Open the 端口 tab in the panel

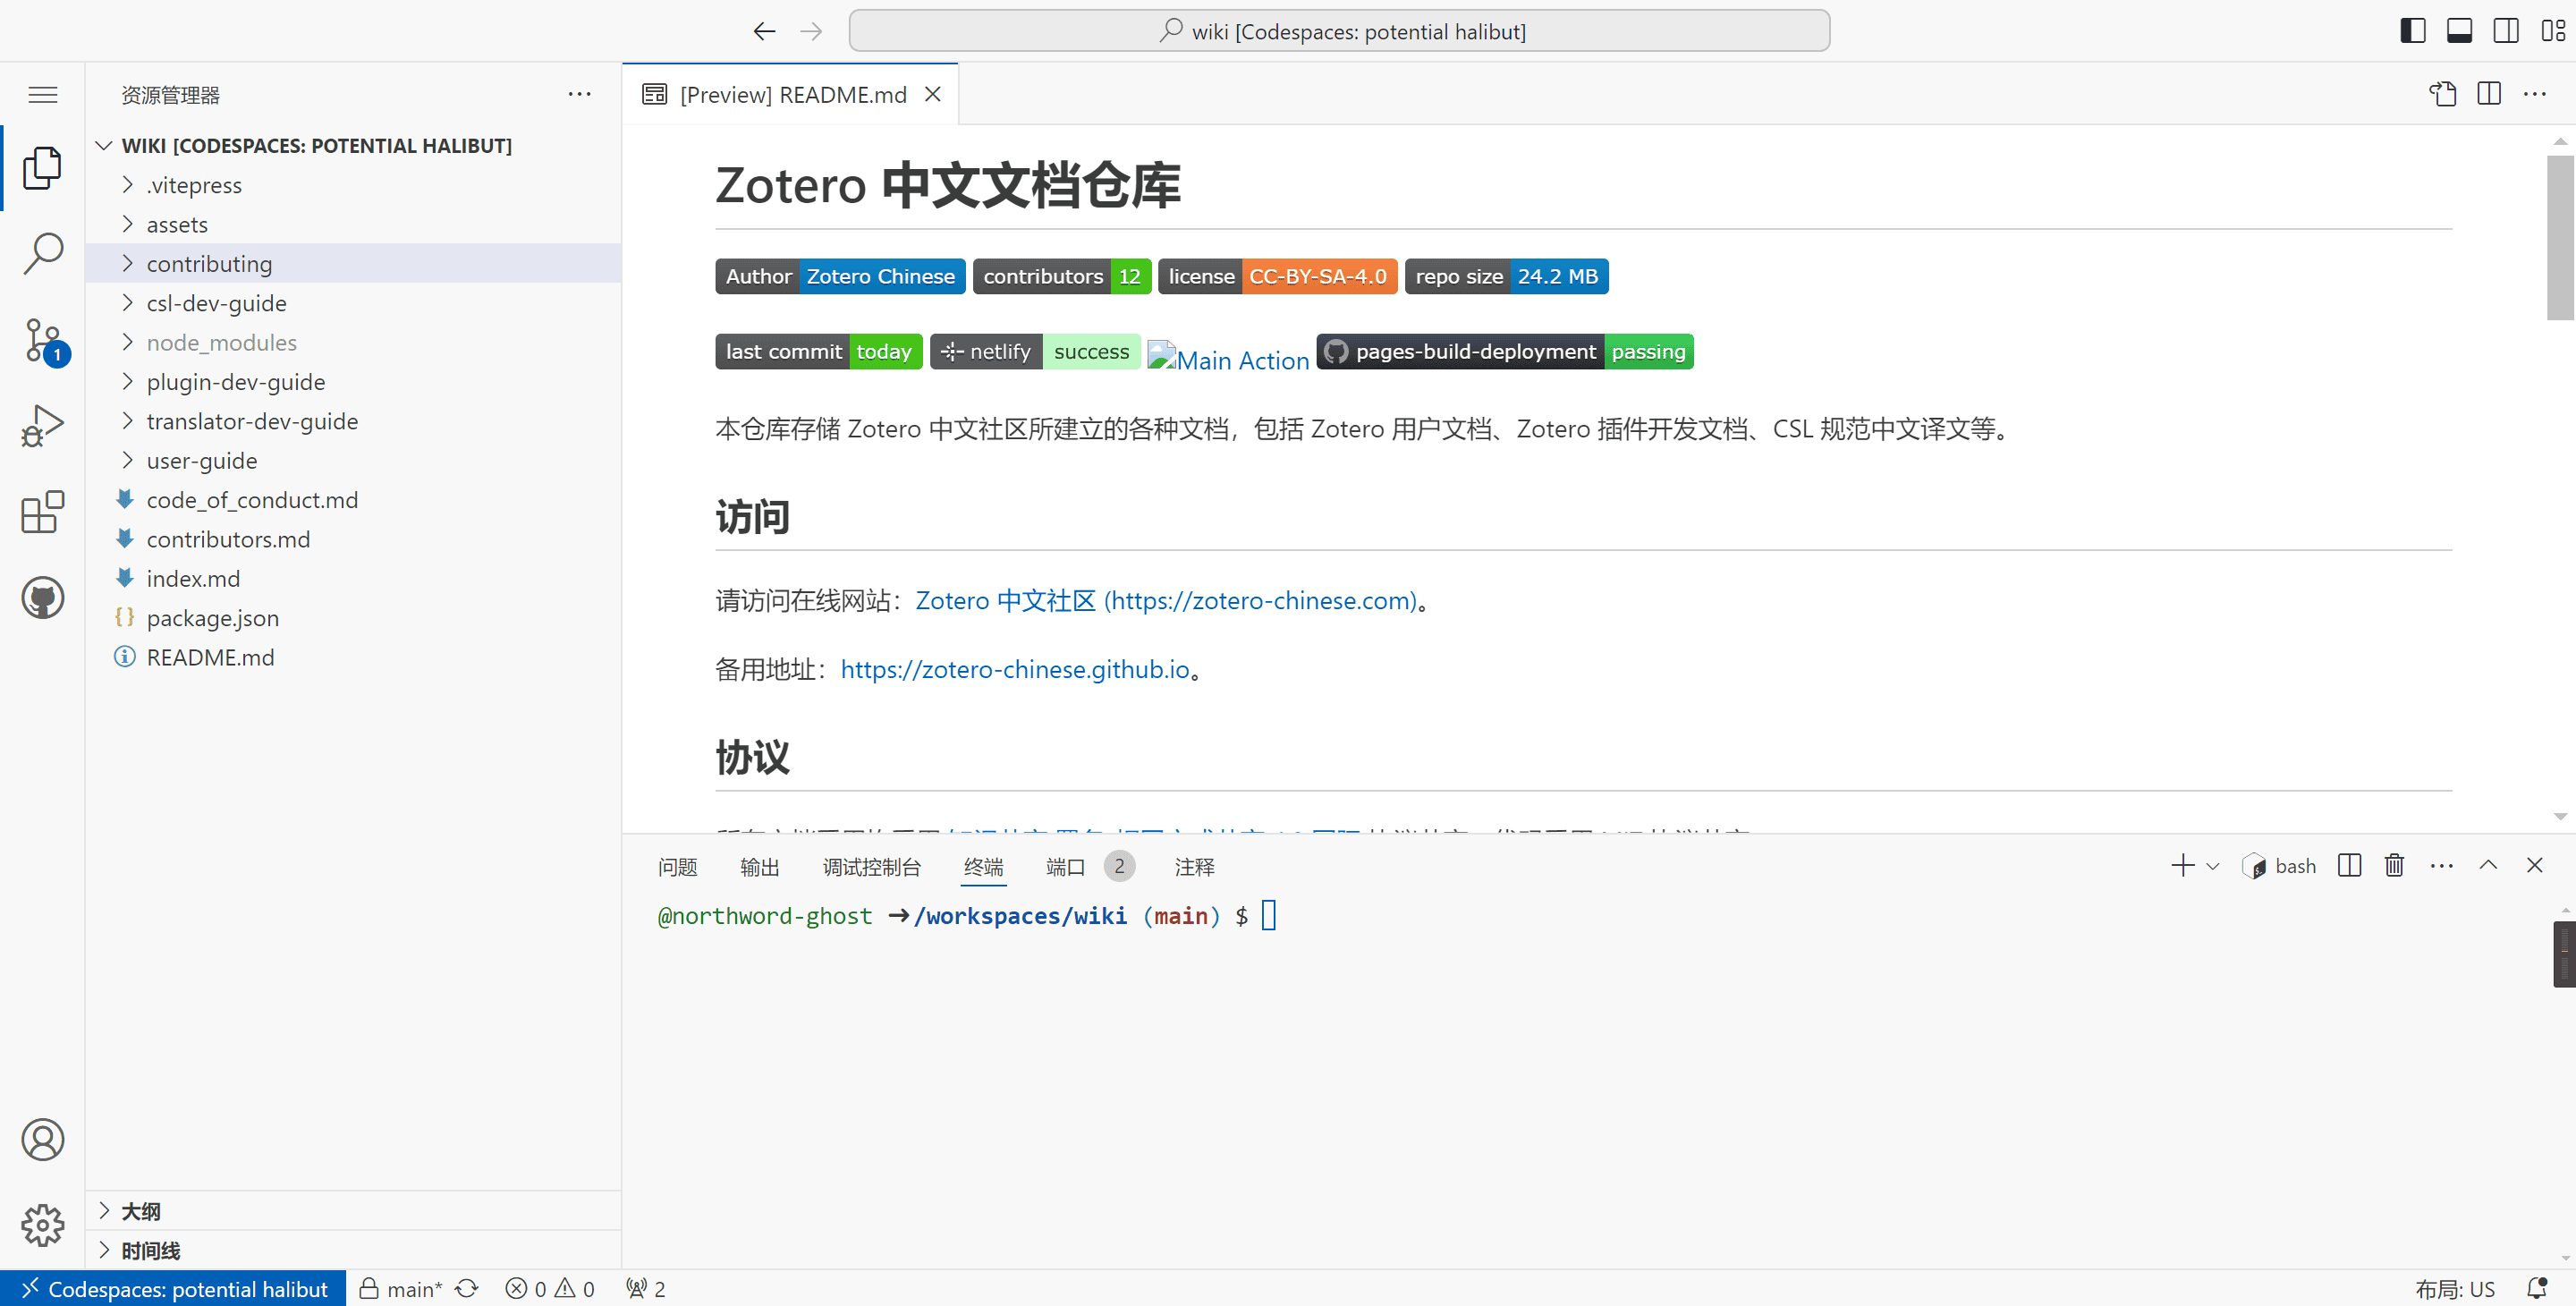pos(1064,867)
